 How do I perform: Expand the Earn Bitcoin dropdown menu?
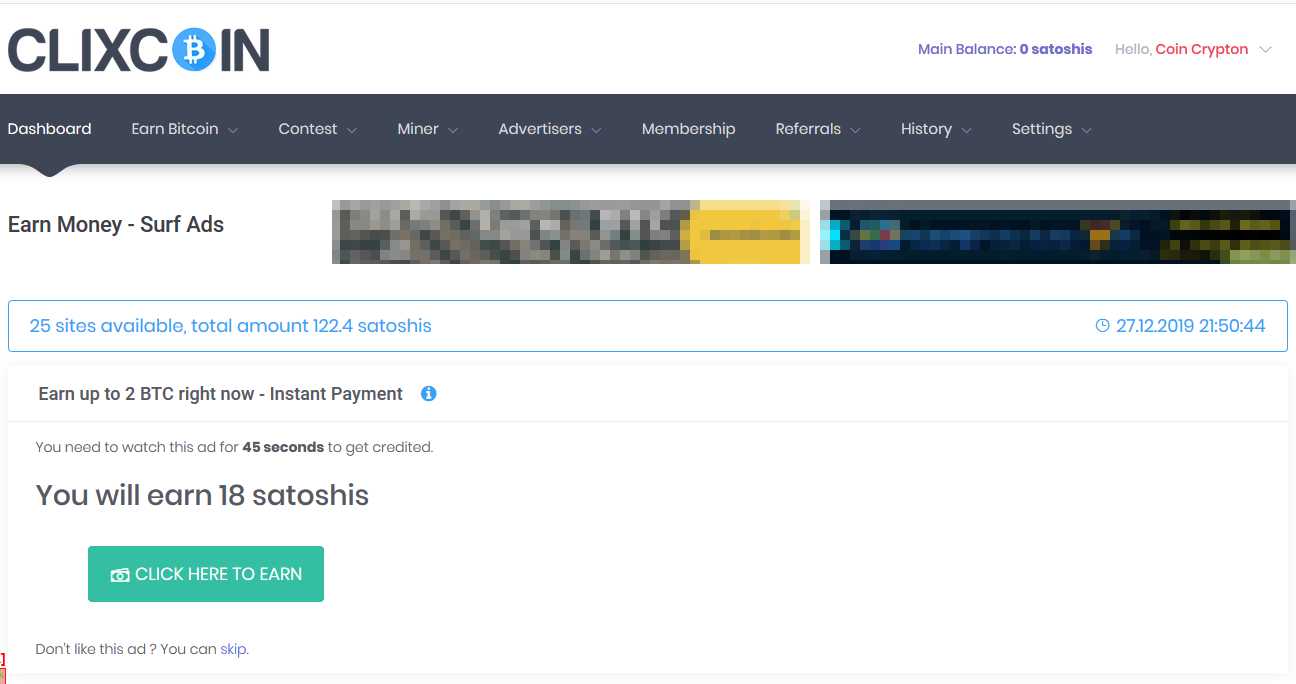click(184, 129)
